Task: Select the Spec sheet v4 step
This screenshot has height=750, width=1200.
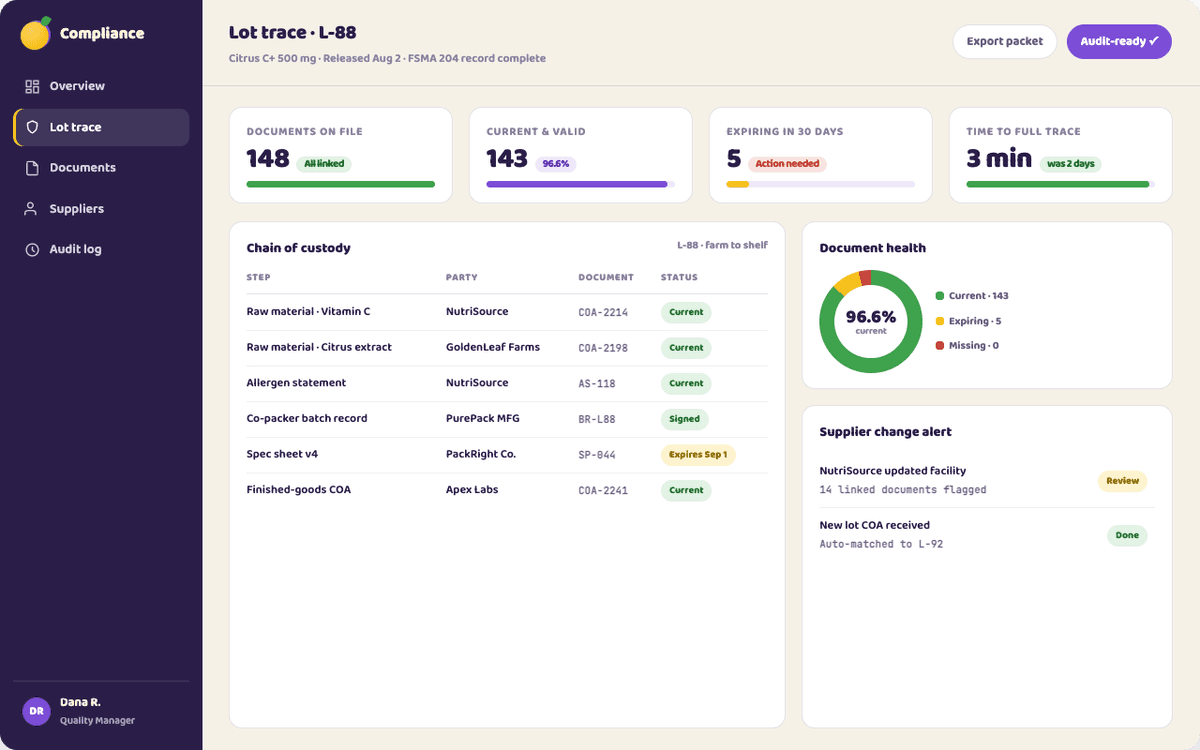Action: [x=282, y=454]
